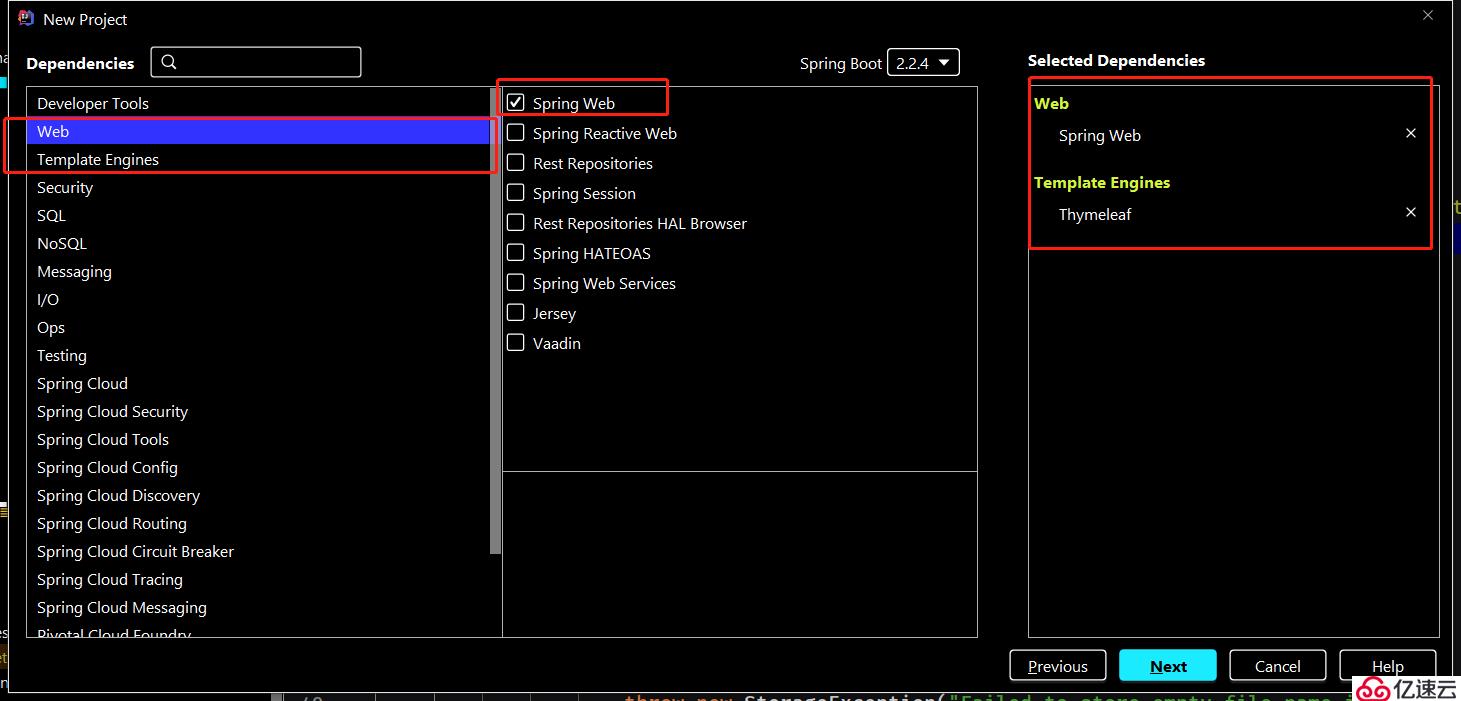Screen dimensions: 1461x701
Task: Click the Cancel button
Action: [x=1277, y=666]
